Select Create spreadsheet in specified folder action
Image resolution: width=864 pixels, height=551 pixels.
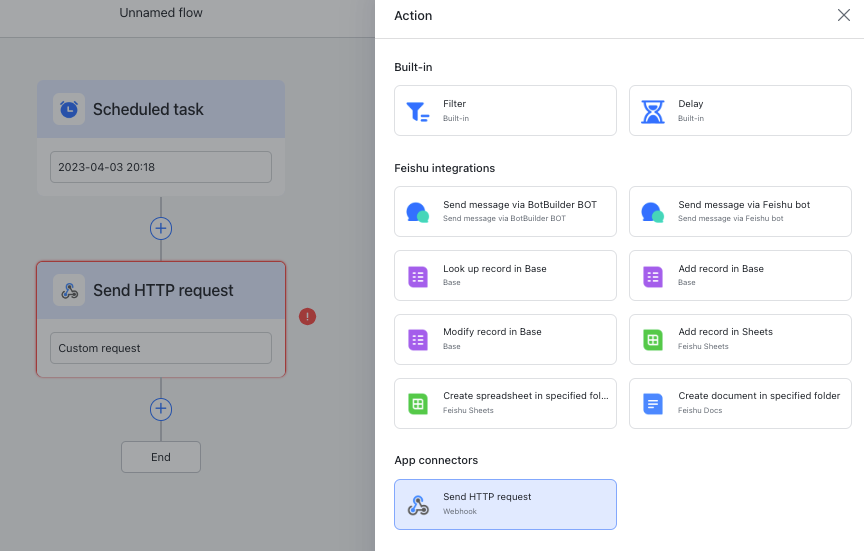click(x=505, y=404)
